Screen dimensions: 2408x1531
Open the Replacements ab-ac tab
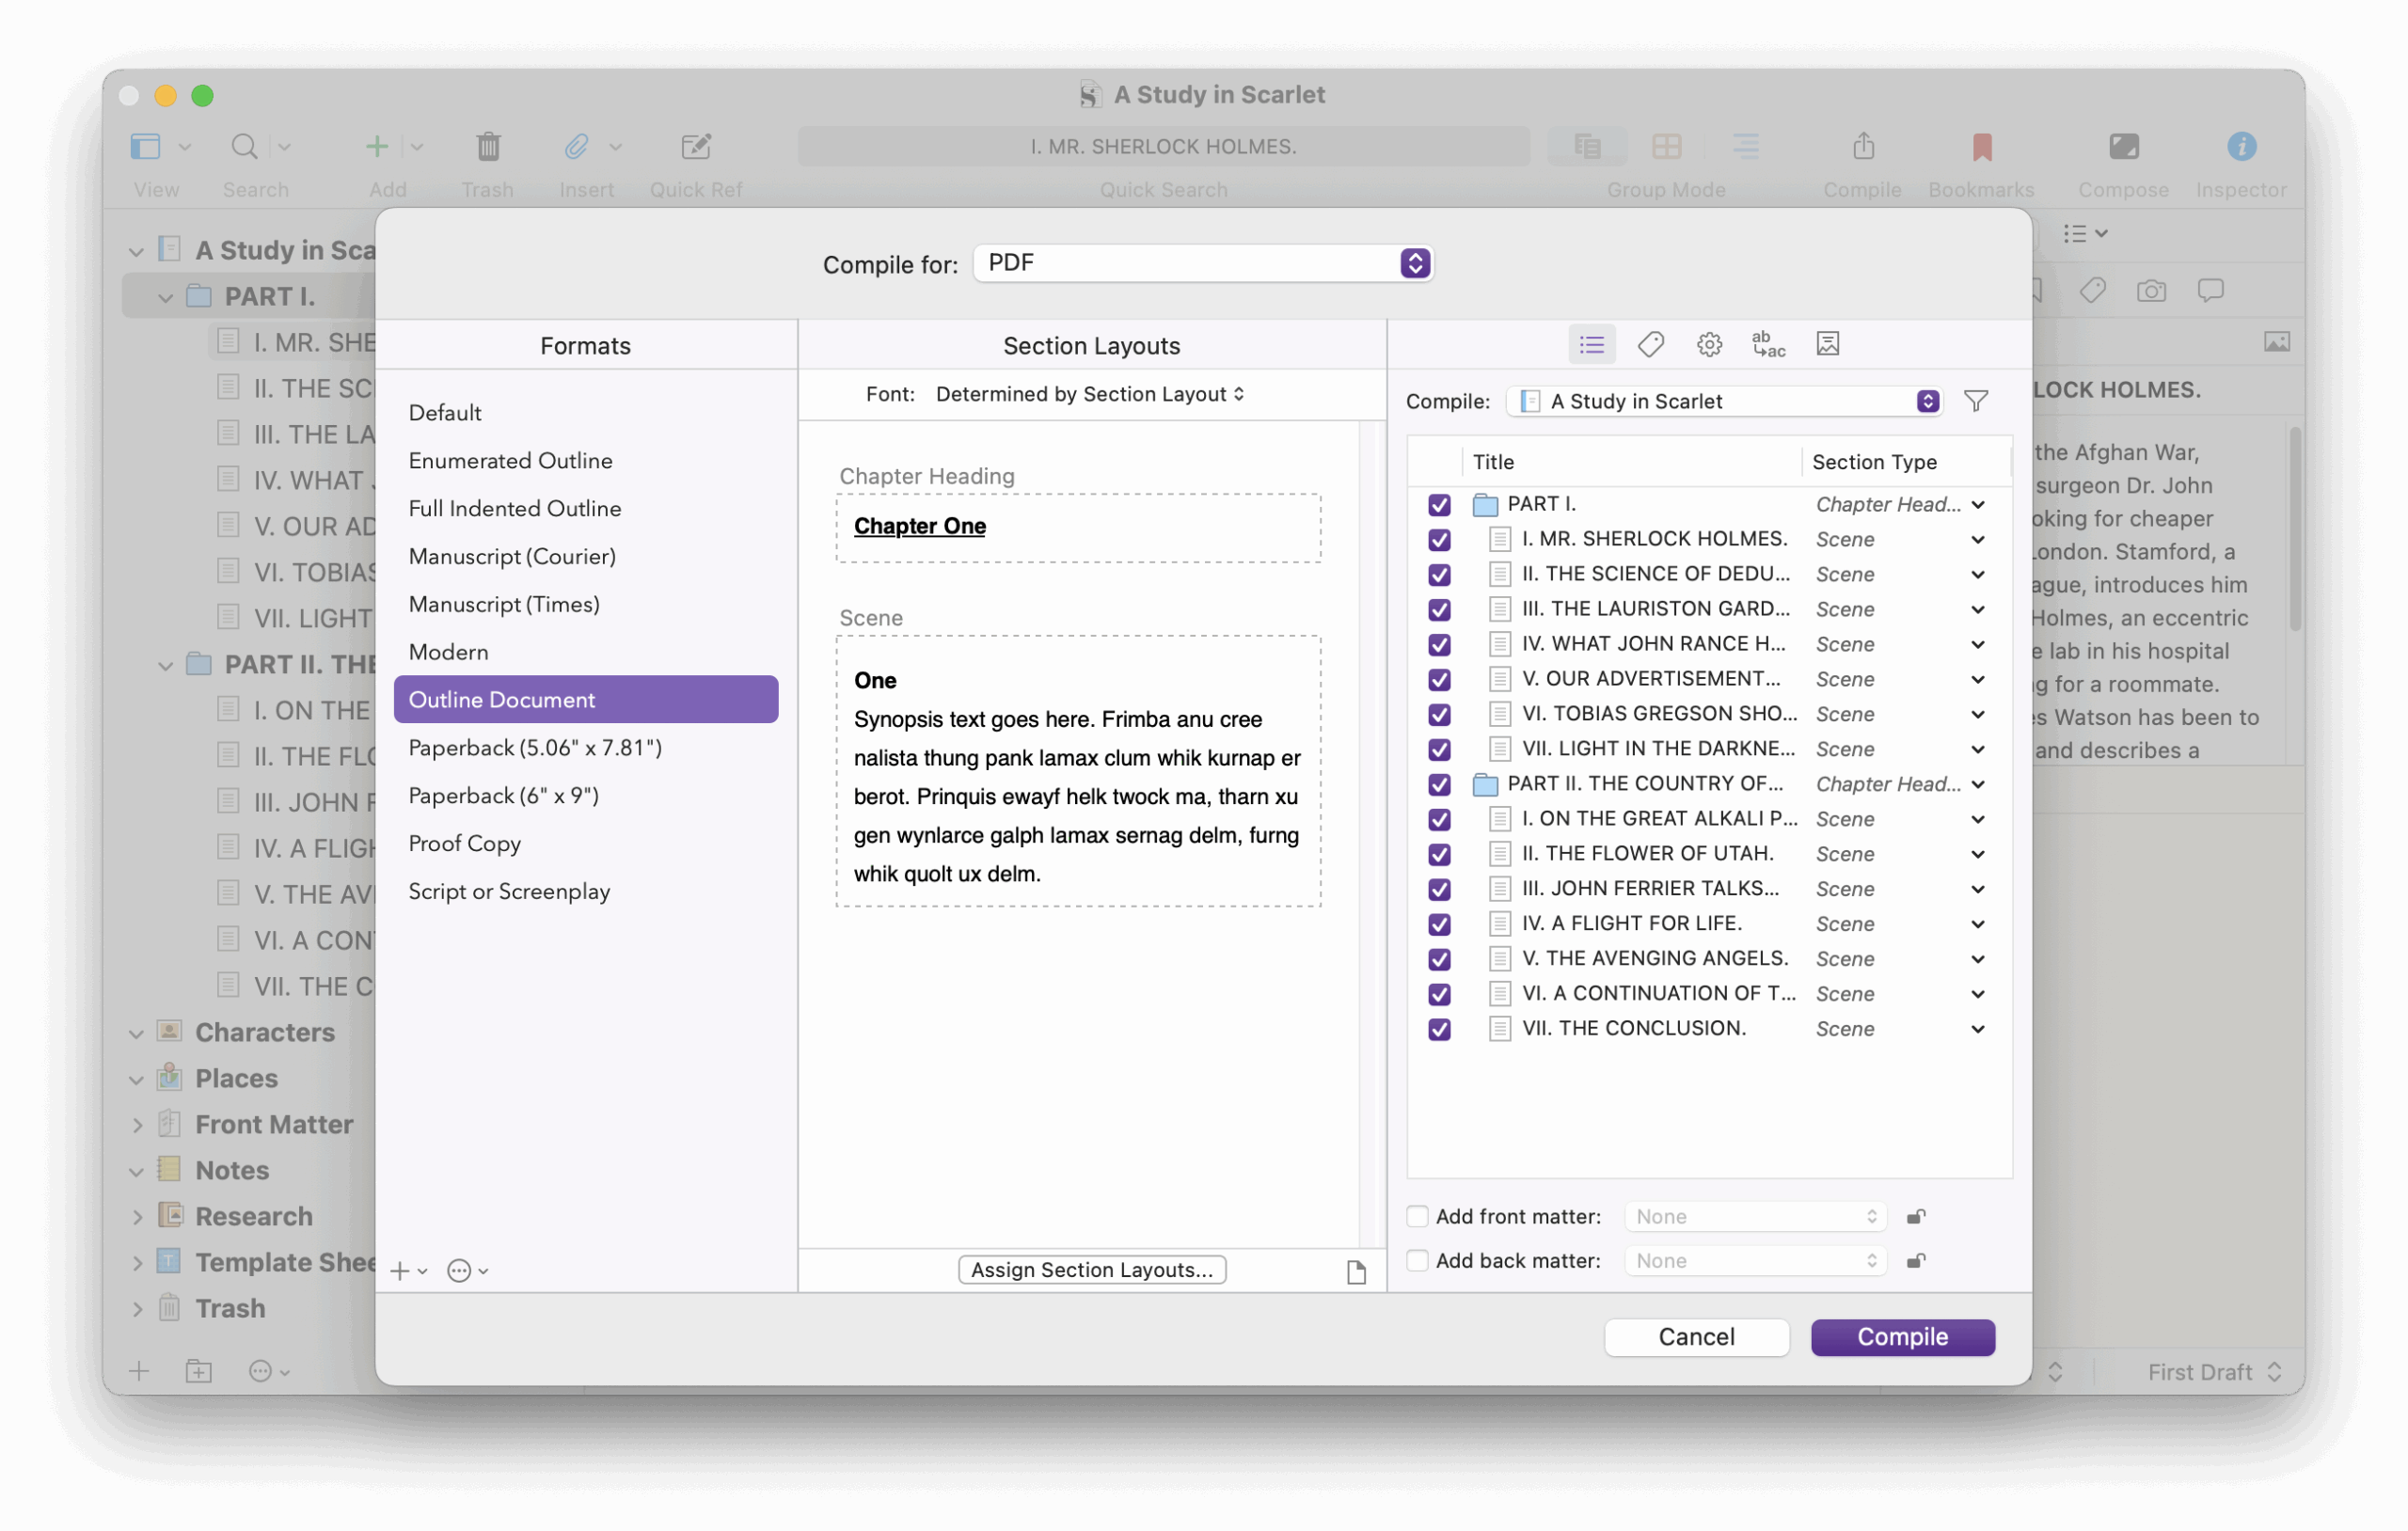1768,345
